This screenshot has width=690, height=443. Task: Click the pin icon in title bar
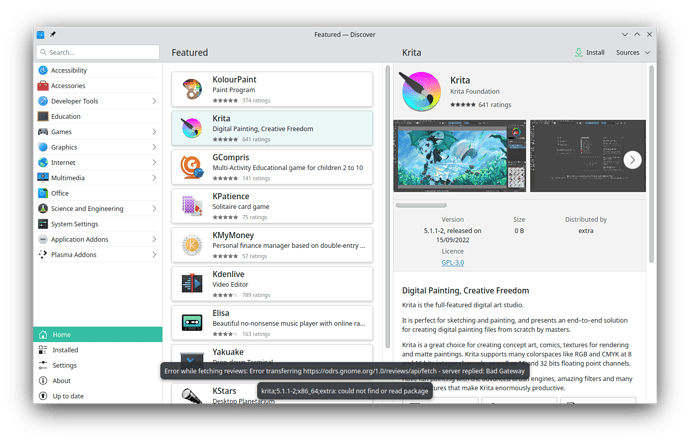pos(53,34)
